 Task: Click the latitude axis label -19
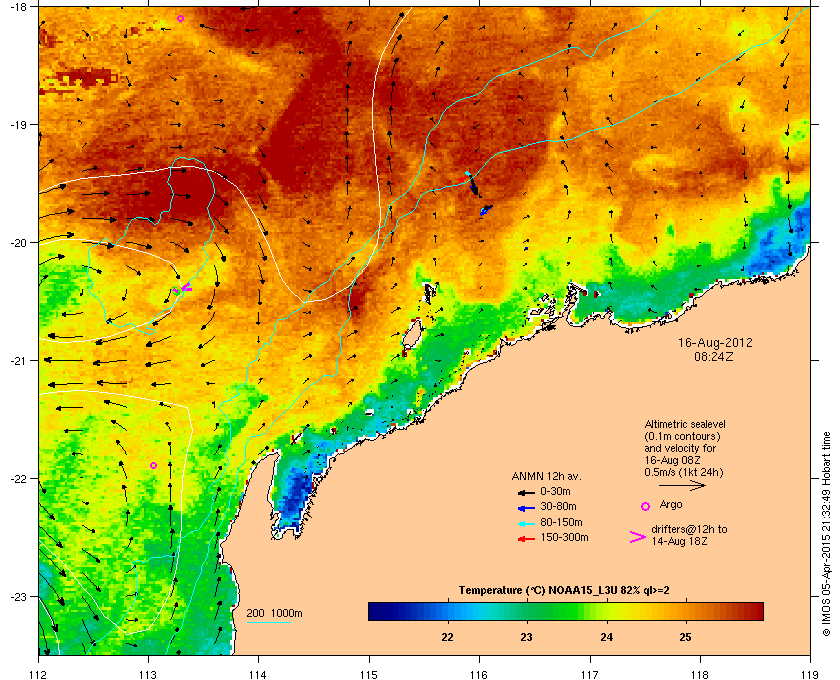click(x=18, y=125)
